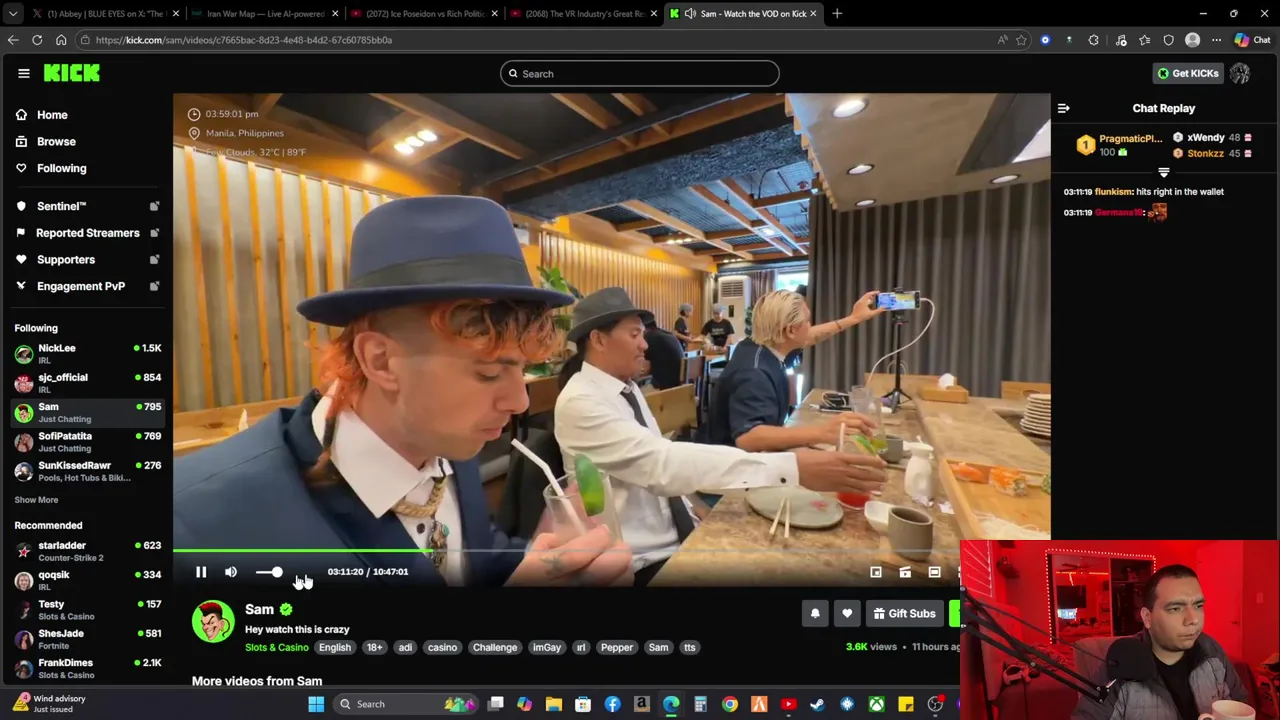This screenshot has height=720, width=1280.
Task: Toggle the heart follow button for Sam
Action: [847, 614]
